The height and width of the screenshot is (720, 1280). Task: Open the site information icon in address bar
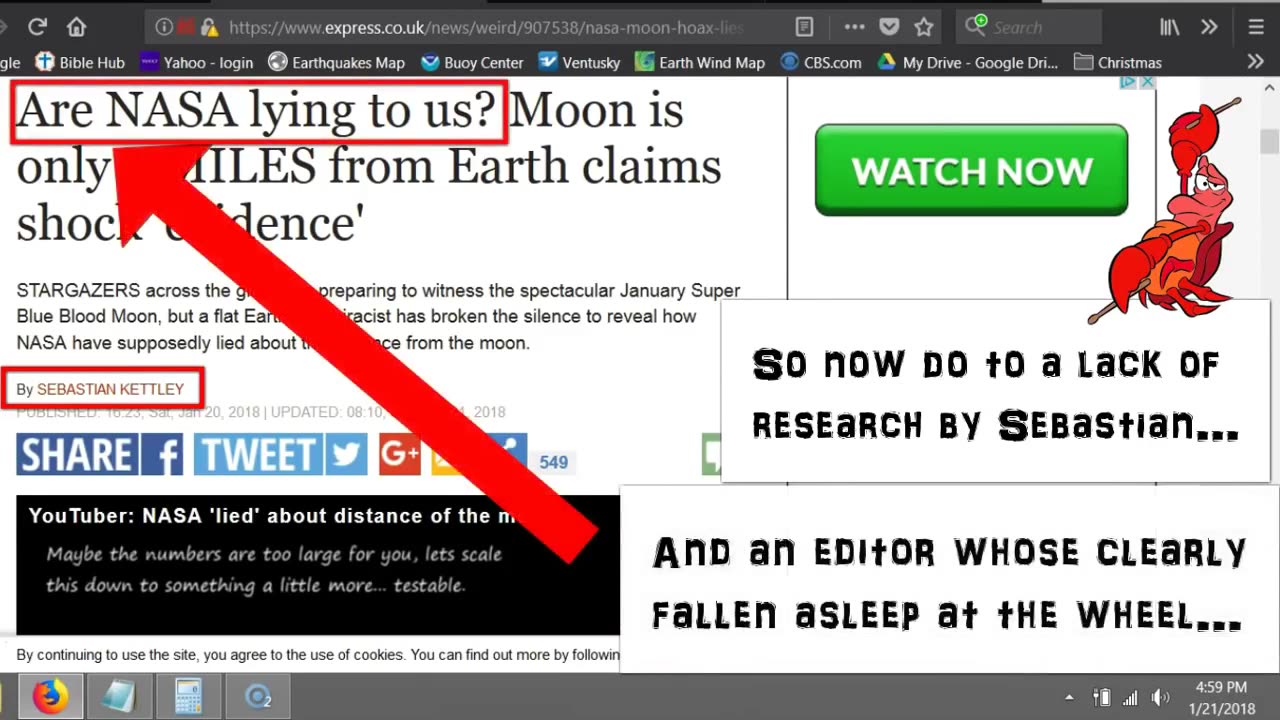(x=164, y=27)
